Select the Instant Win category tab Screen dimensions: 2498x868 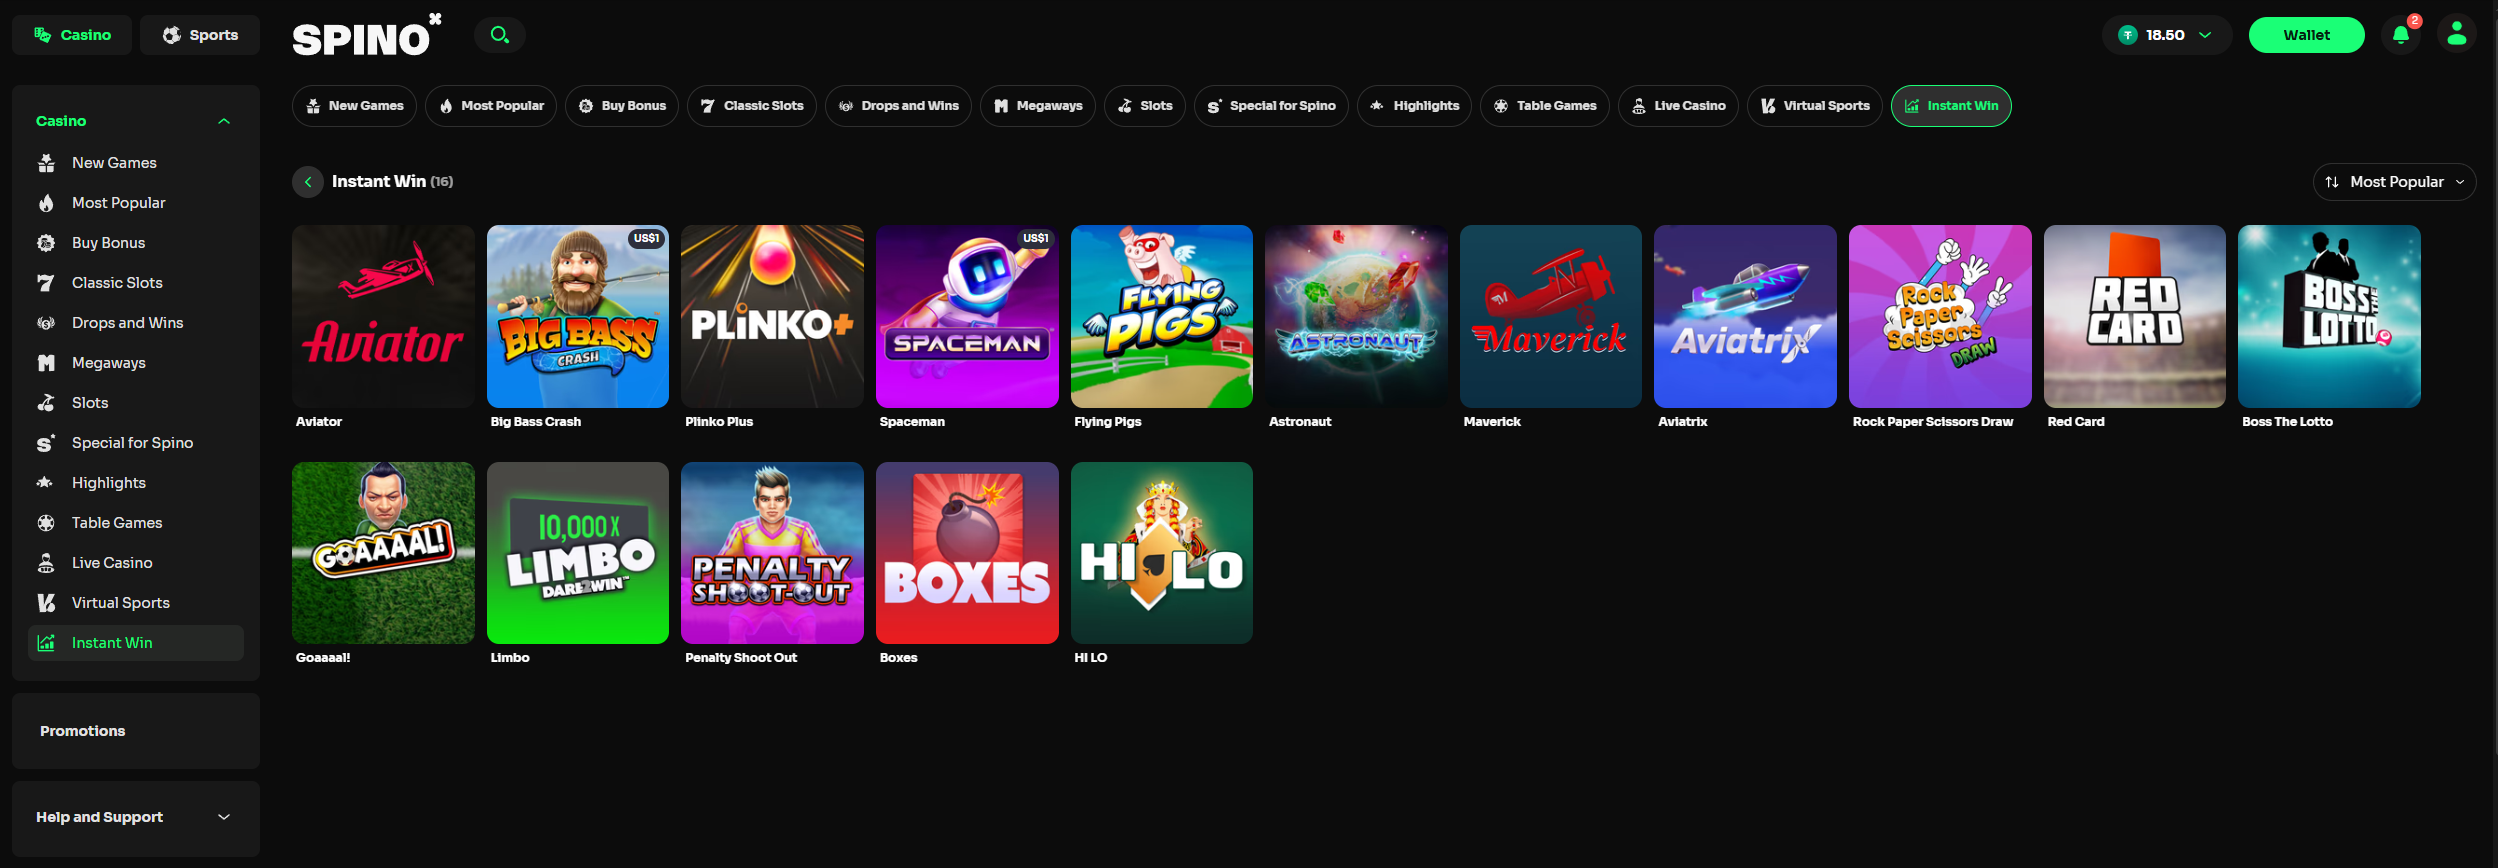coord(1951,106)
